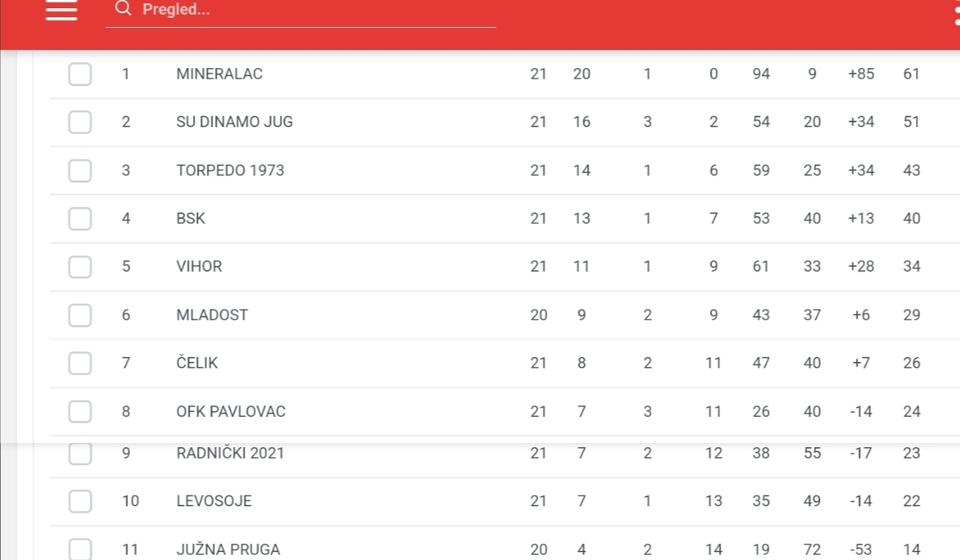Open the TORPEDO 1973 team row

[230, 170]
